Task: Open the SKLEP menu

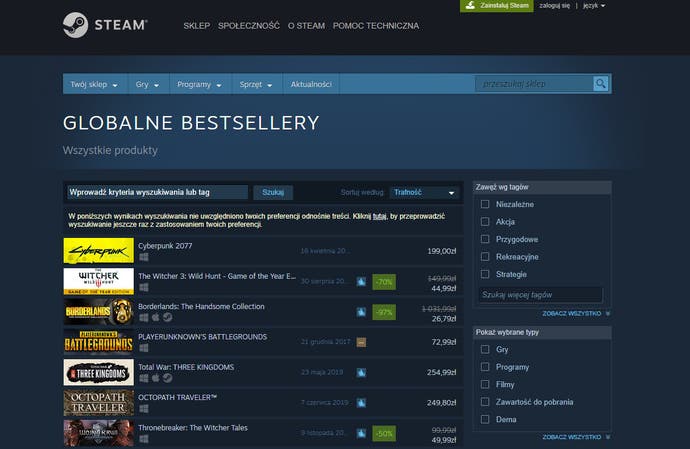Action: click(197, 26)
